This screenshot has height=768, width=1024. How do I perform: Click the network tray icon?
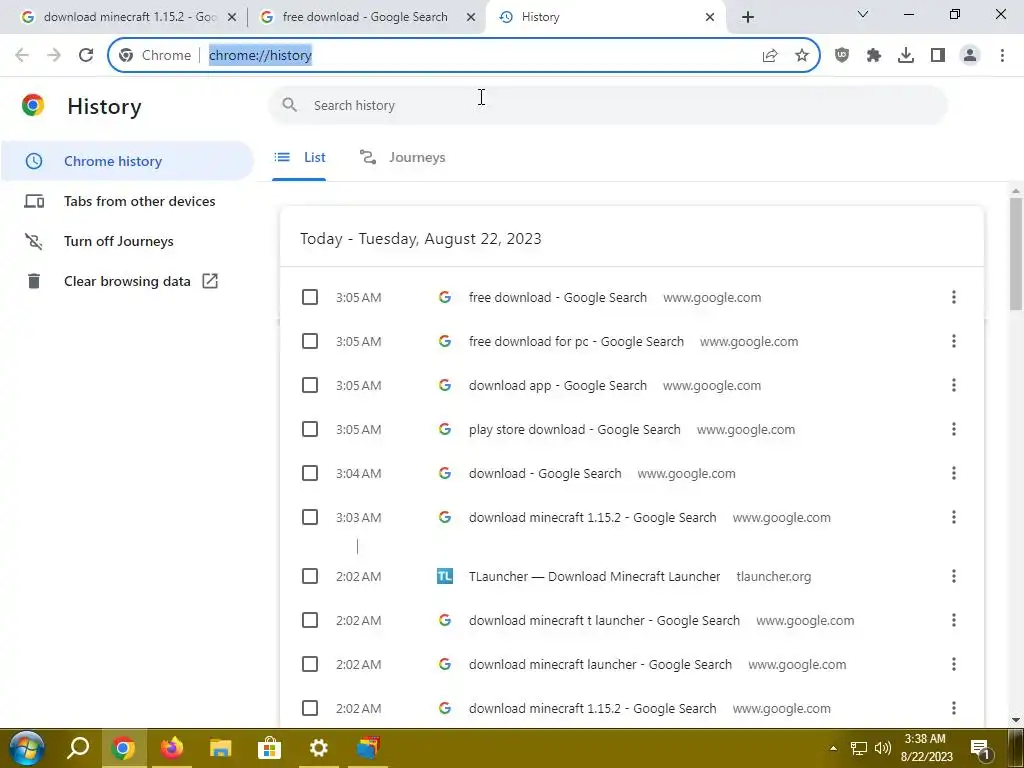(859, 748)
